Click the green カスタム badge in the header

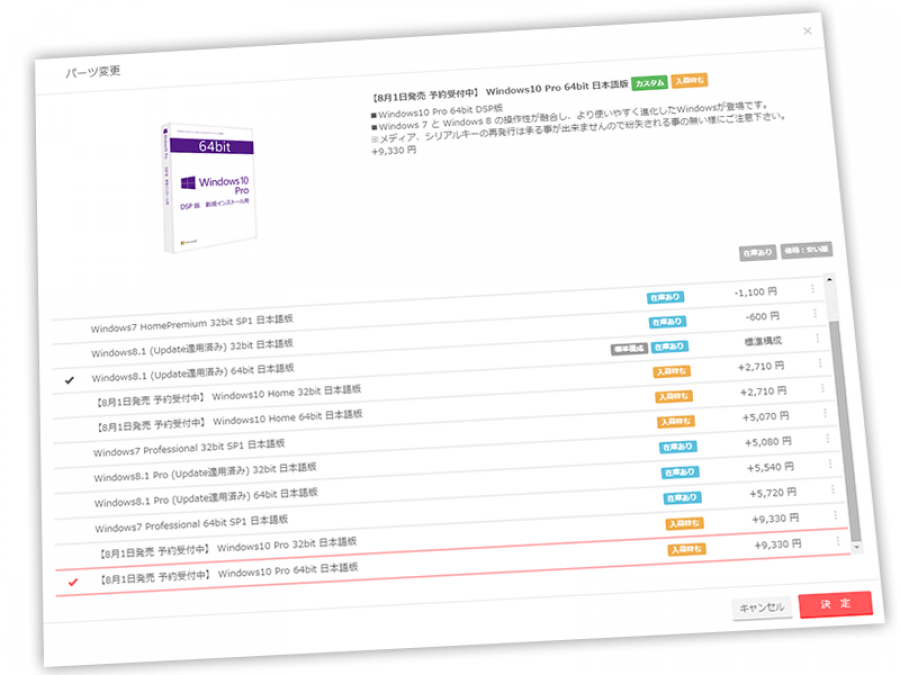[649, 83]
